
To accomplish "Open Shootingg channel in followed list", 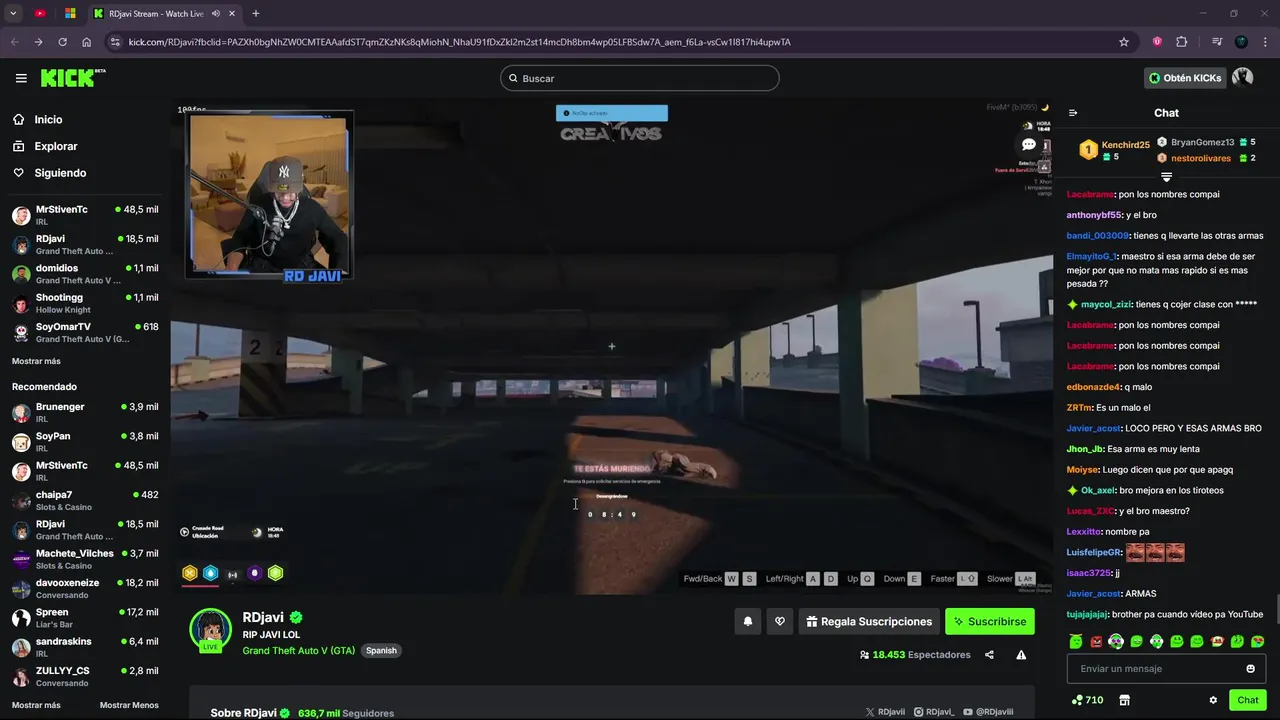I will 85,303.
